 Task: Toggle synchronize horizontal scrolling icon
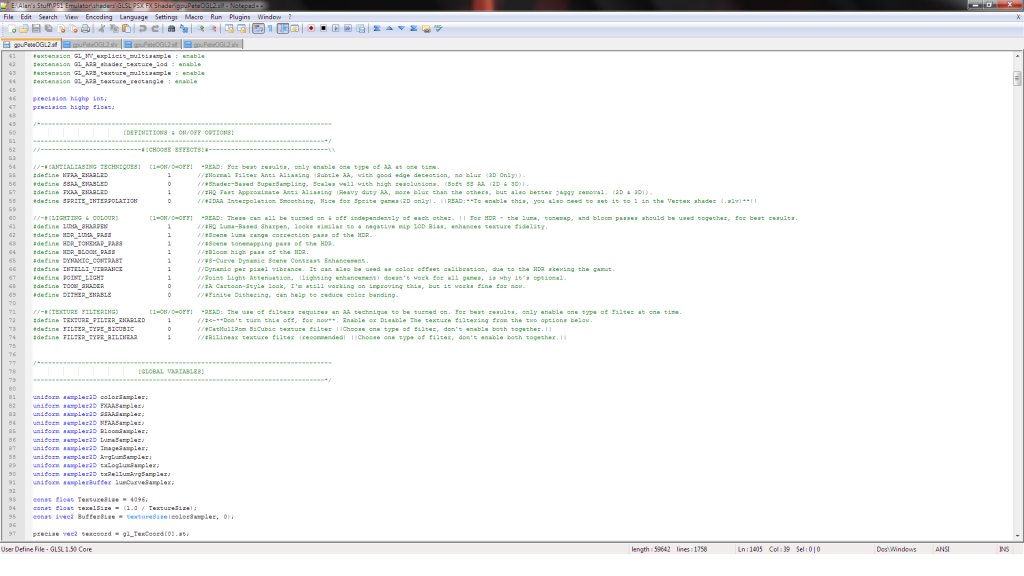coord(242,29)
